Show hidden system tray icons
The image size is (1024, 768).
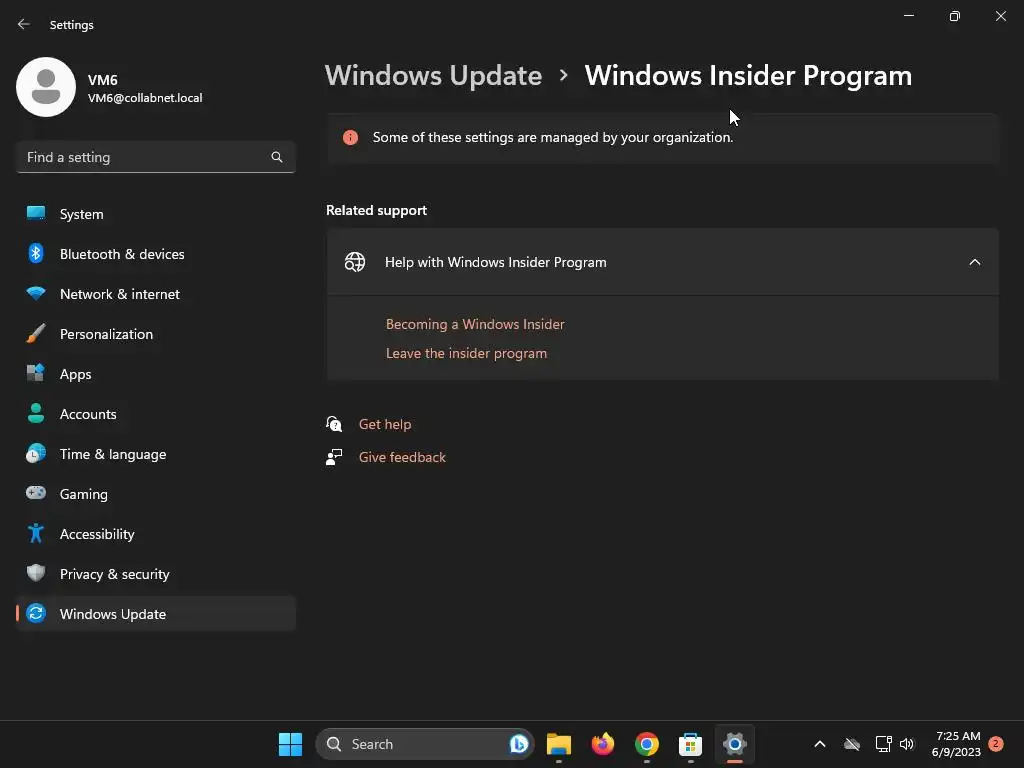[x=820, y=744]
